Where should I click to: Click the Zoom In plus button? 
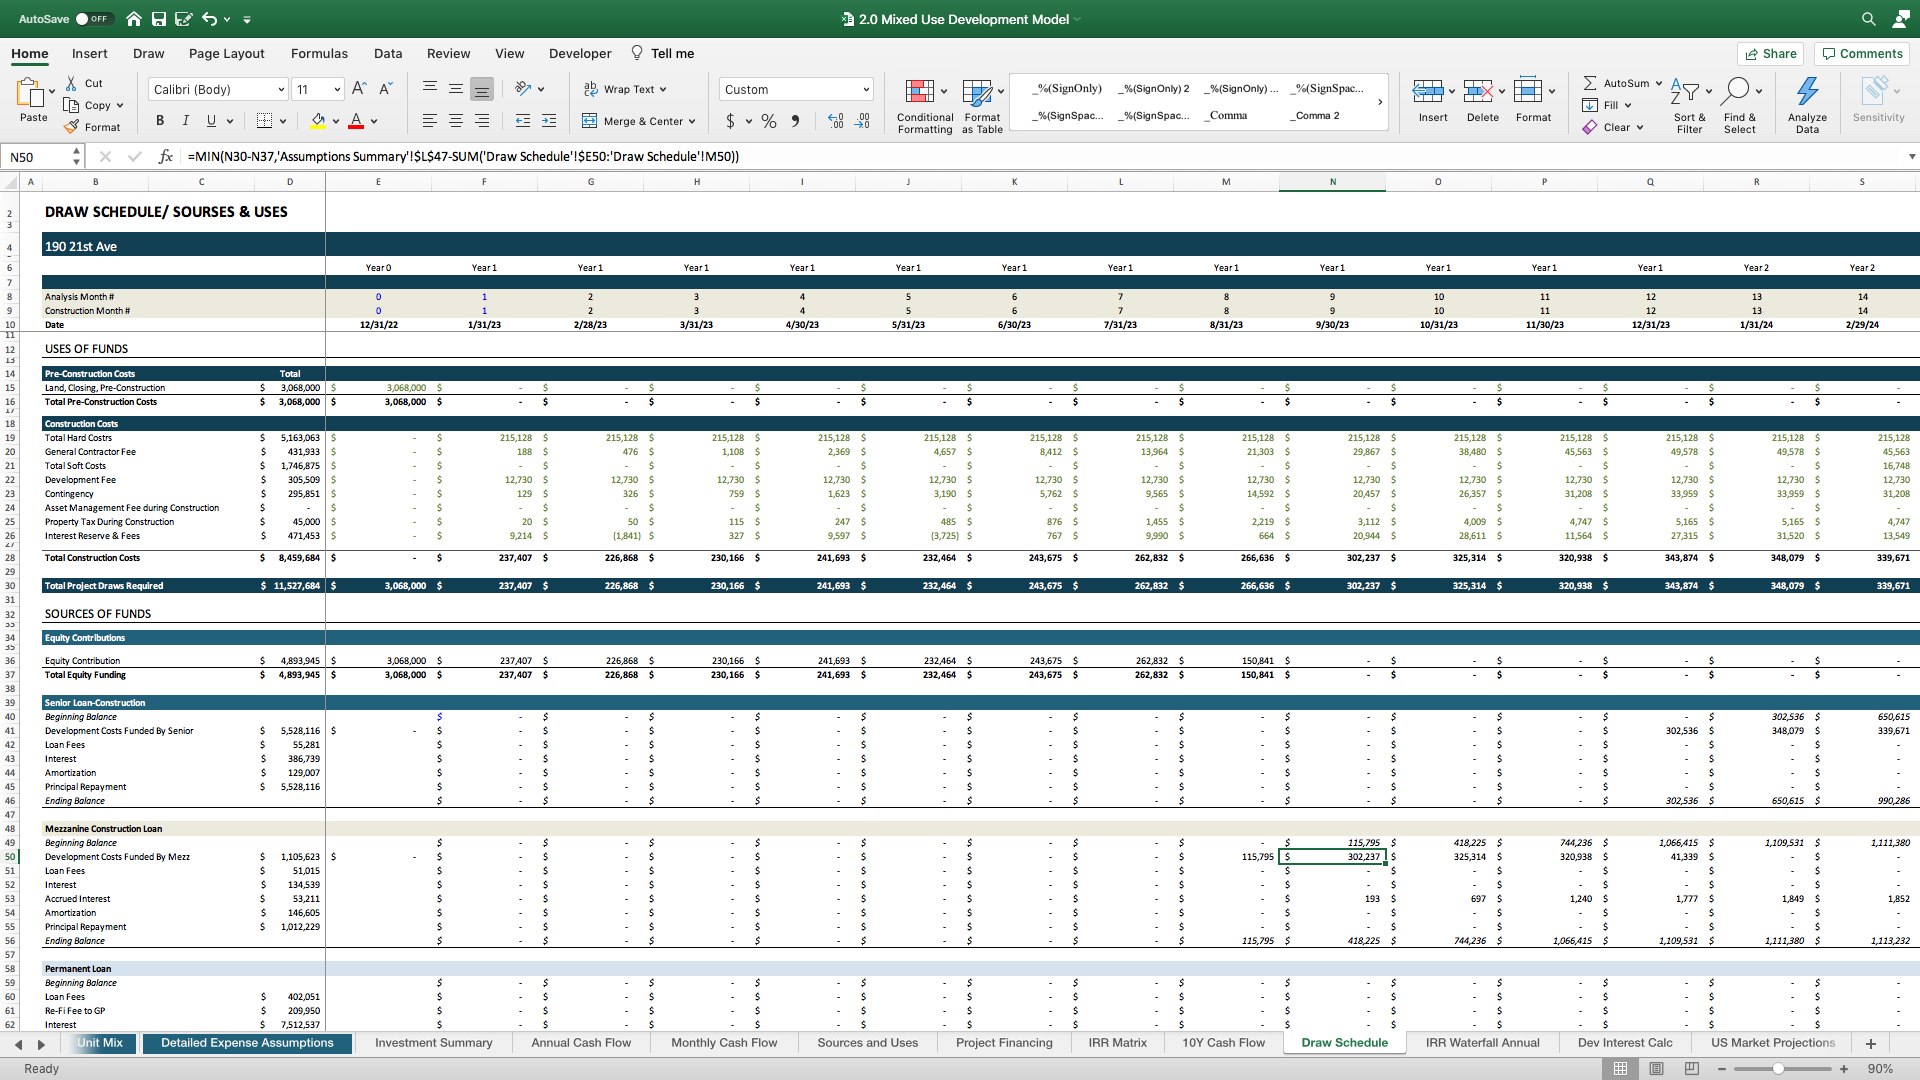[1844, 1069]
